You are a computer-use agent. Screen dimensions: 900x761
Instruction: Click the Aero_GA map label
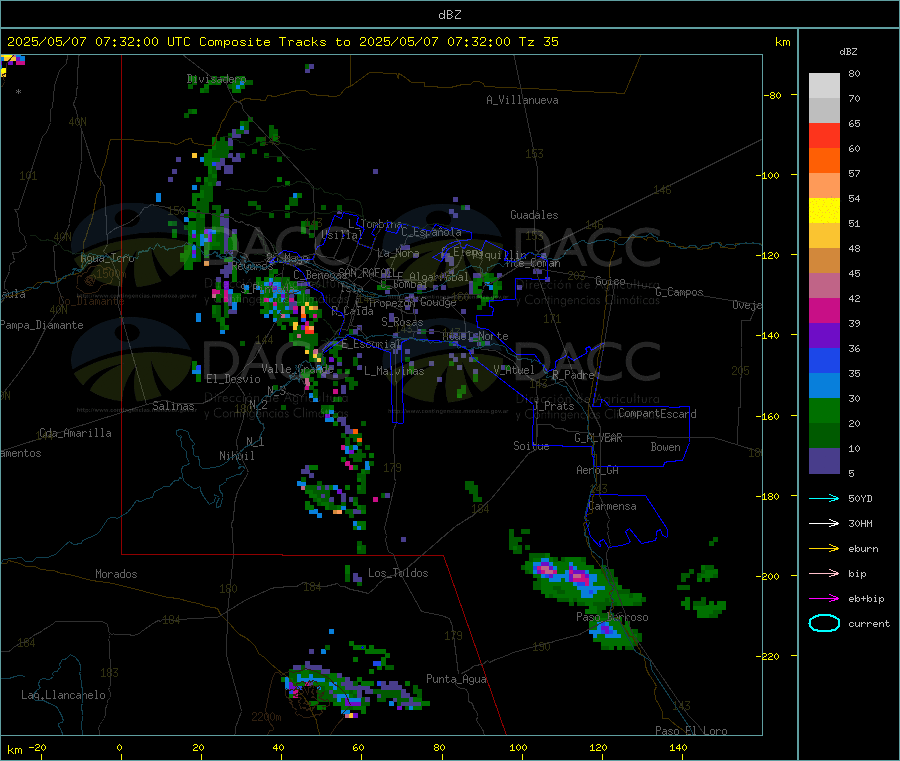(597, 470)
